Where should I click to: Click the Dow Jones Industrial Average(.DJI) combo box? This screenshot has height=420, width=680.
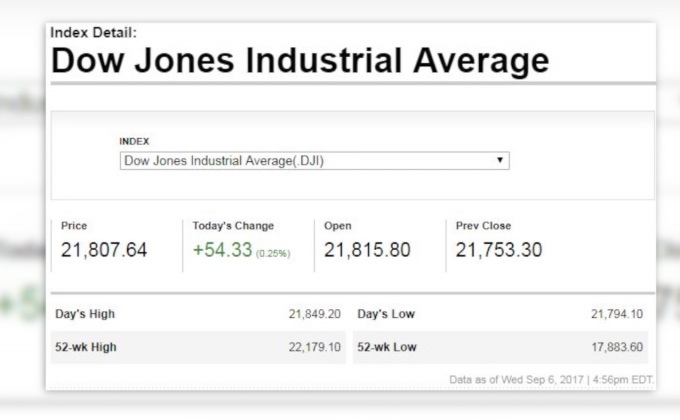tap(310, 160)
